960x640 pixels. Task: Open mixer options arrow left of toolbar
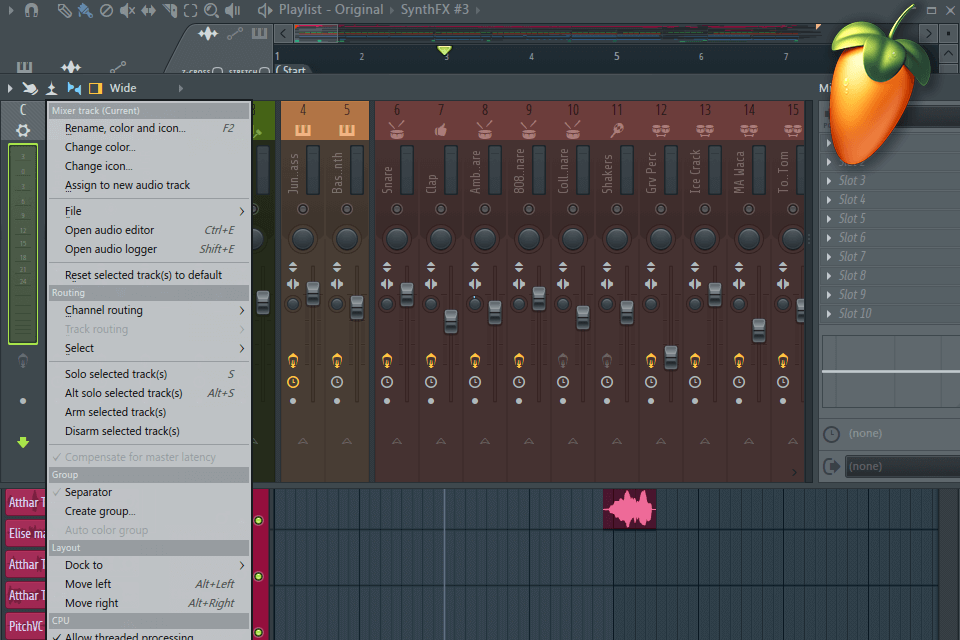coord(10,88)
